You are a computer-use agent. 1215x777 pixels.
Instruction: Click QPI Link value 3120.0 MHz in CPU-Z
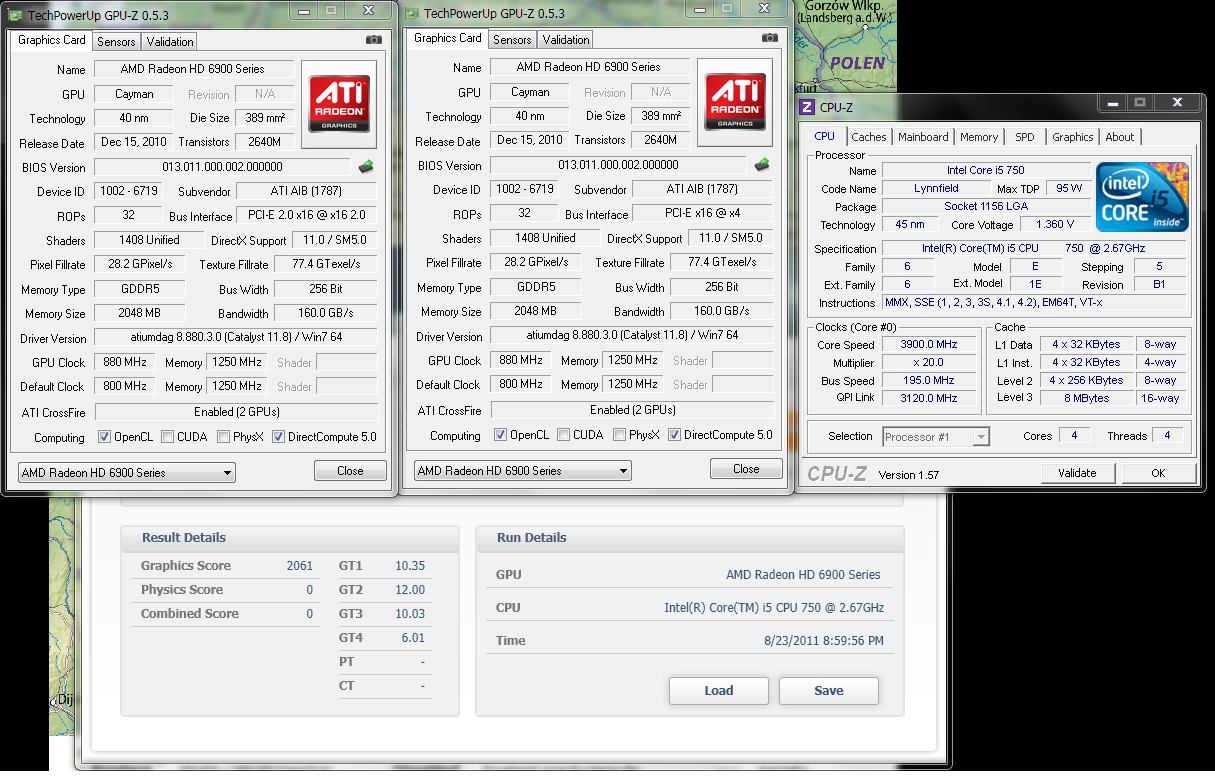(929, 398)
